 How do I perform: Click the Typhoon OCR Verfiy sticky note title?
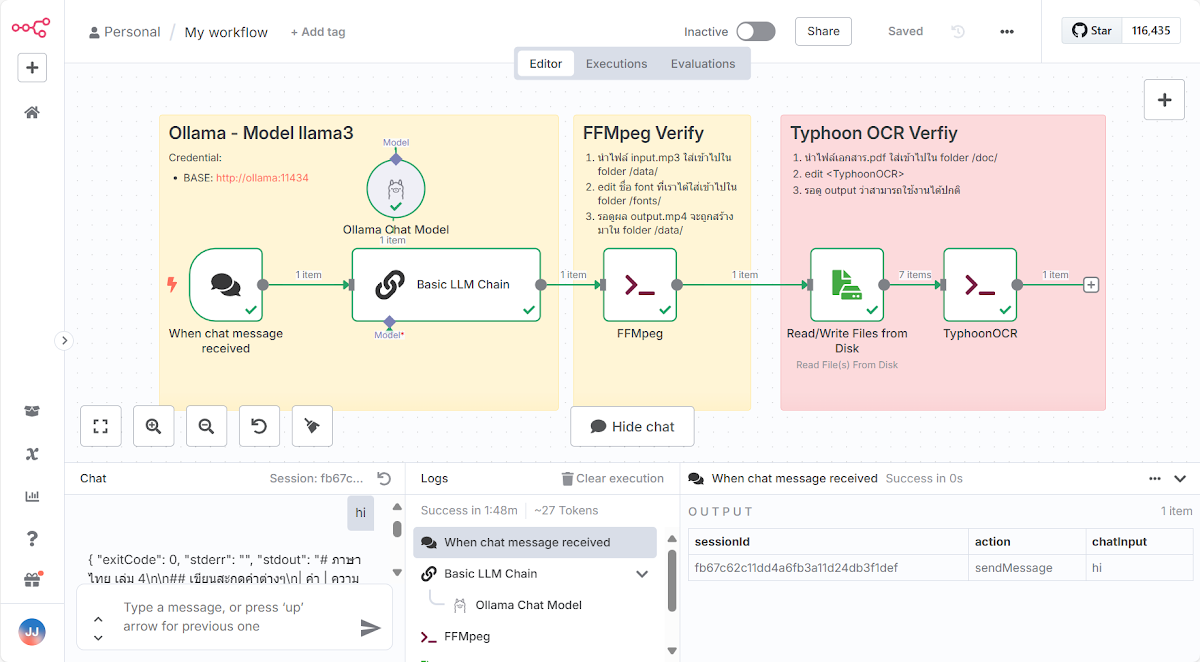pyautogui.click(x=874, y=133)
